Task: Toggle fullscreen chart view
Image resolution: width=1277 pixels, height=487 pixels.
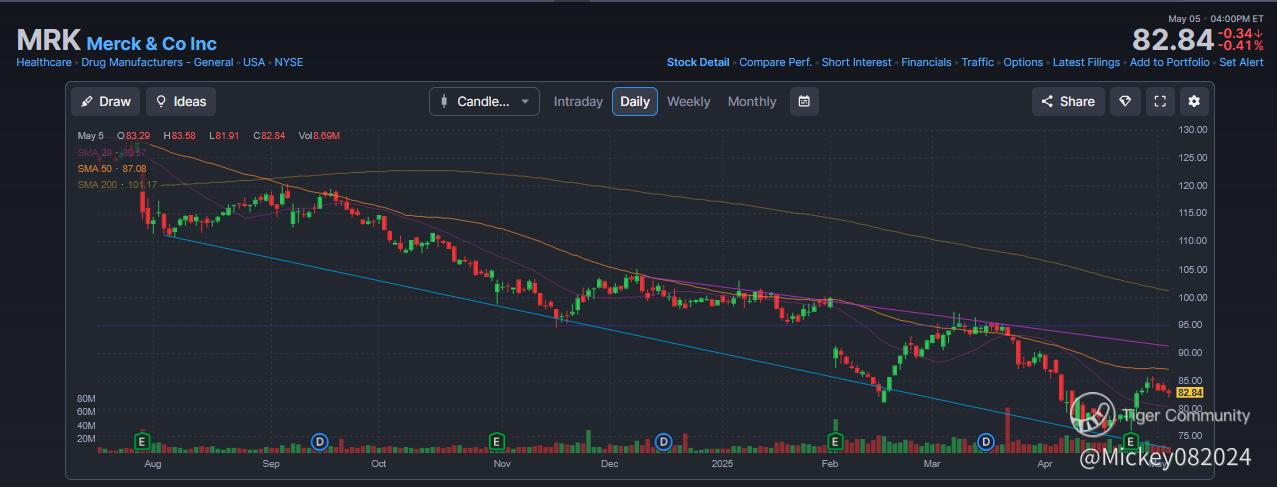Action: (1160, 102)
